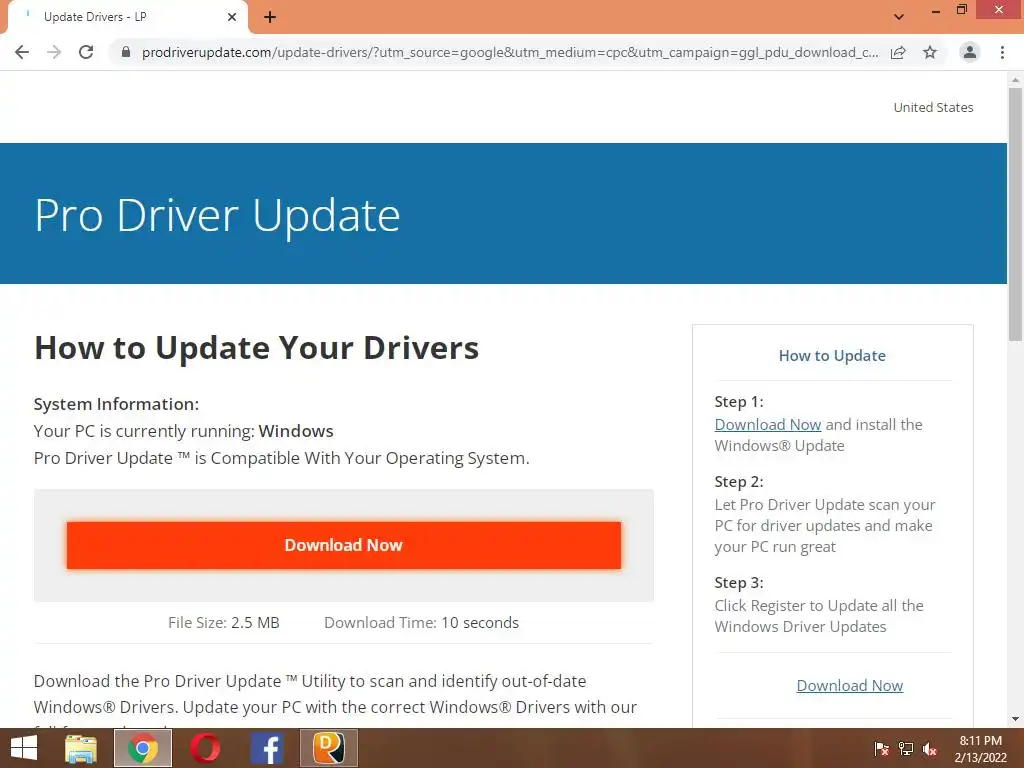The width and height of the screenshot is (1024, 768).
Task: Click the muted volume tray icon
Action: [930, 749]
